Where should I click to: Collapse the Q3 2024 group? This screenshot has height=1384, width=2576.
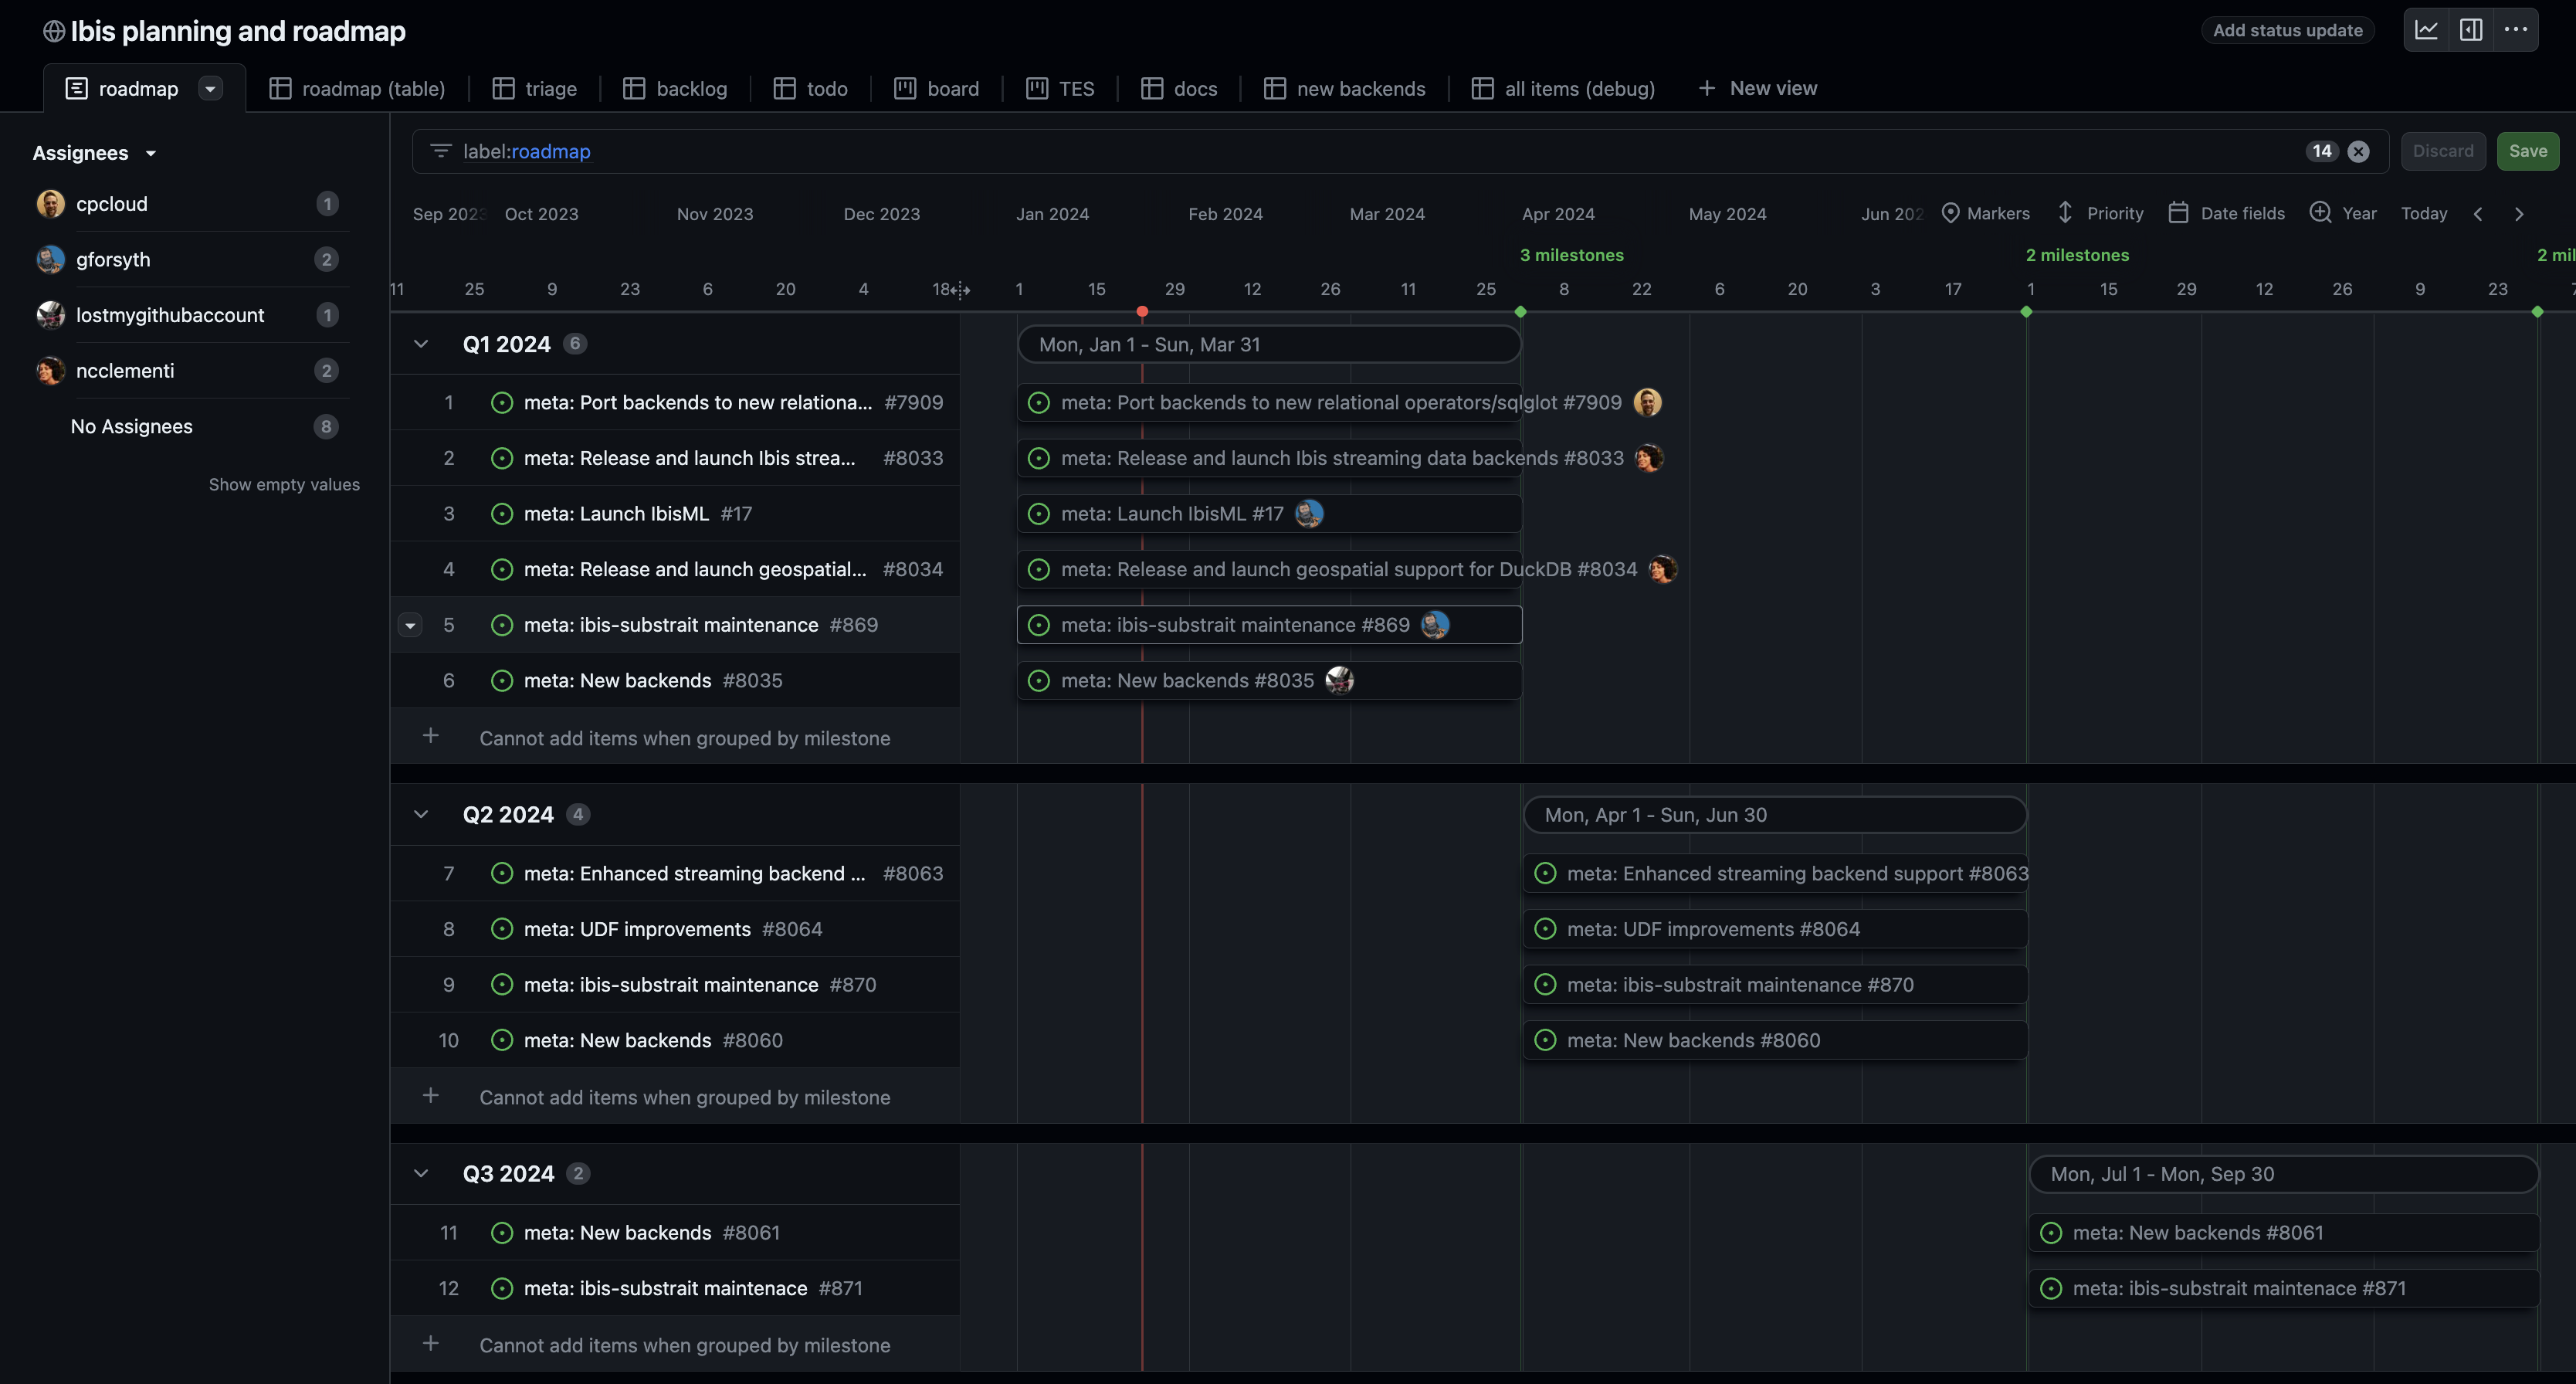point(421,1174)
